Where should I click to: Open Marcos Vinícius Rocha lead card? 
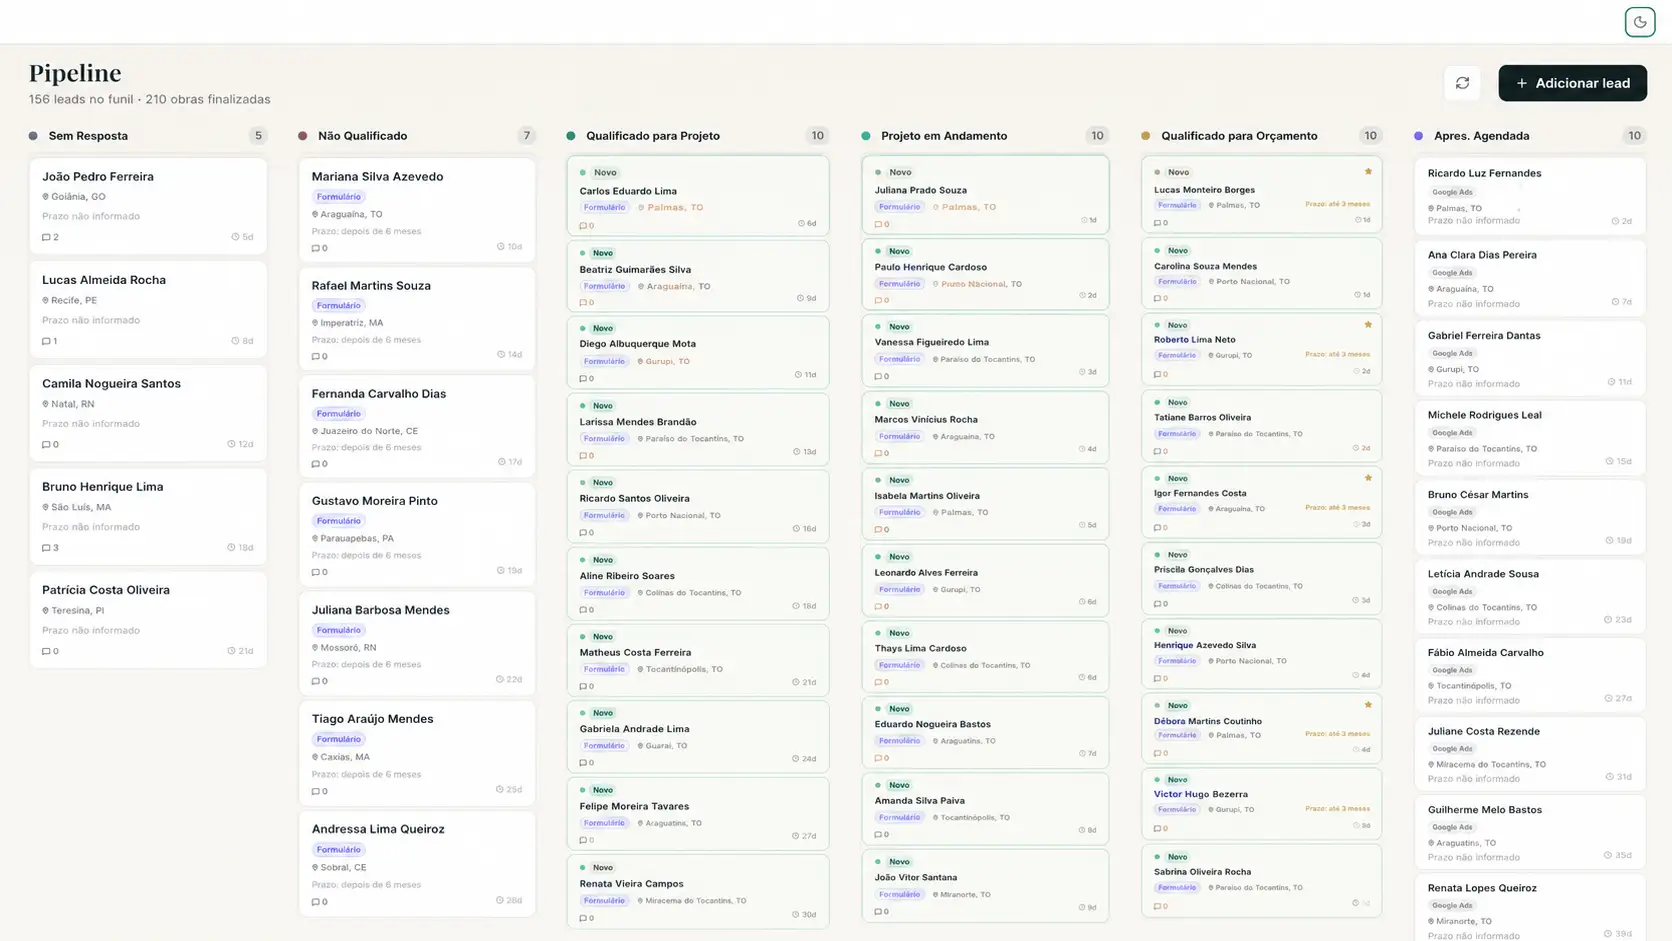click(985, 427)
